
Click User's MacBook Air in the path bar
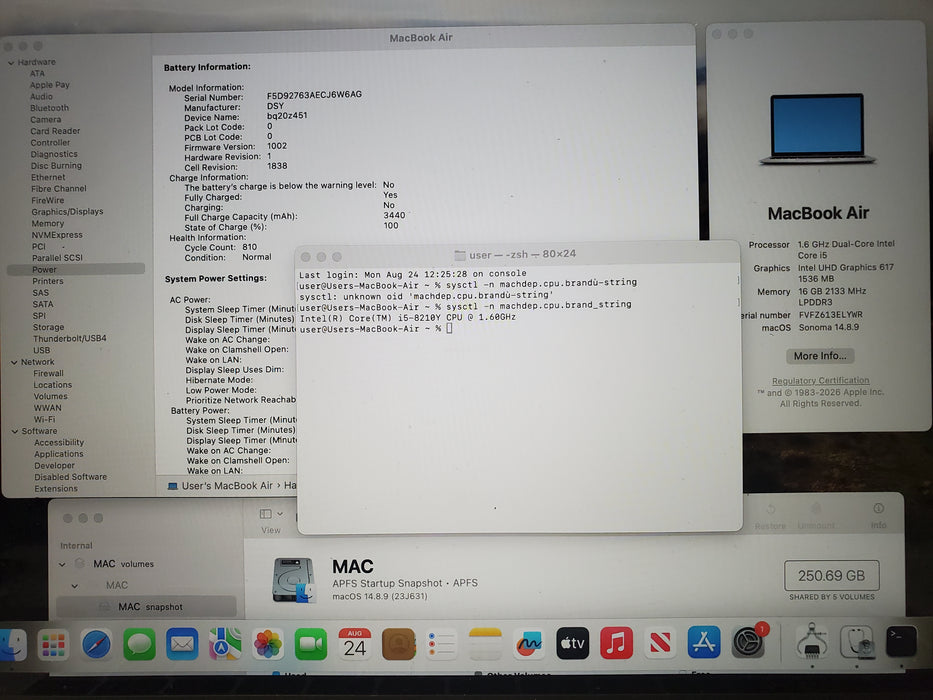click(227, 486)
